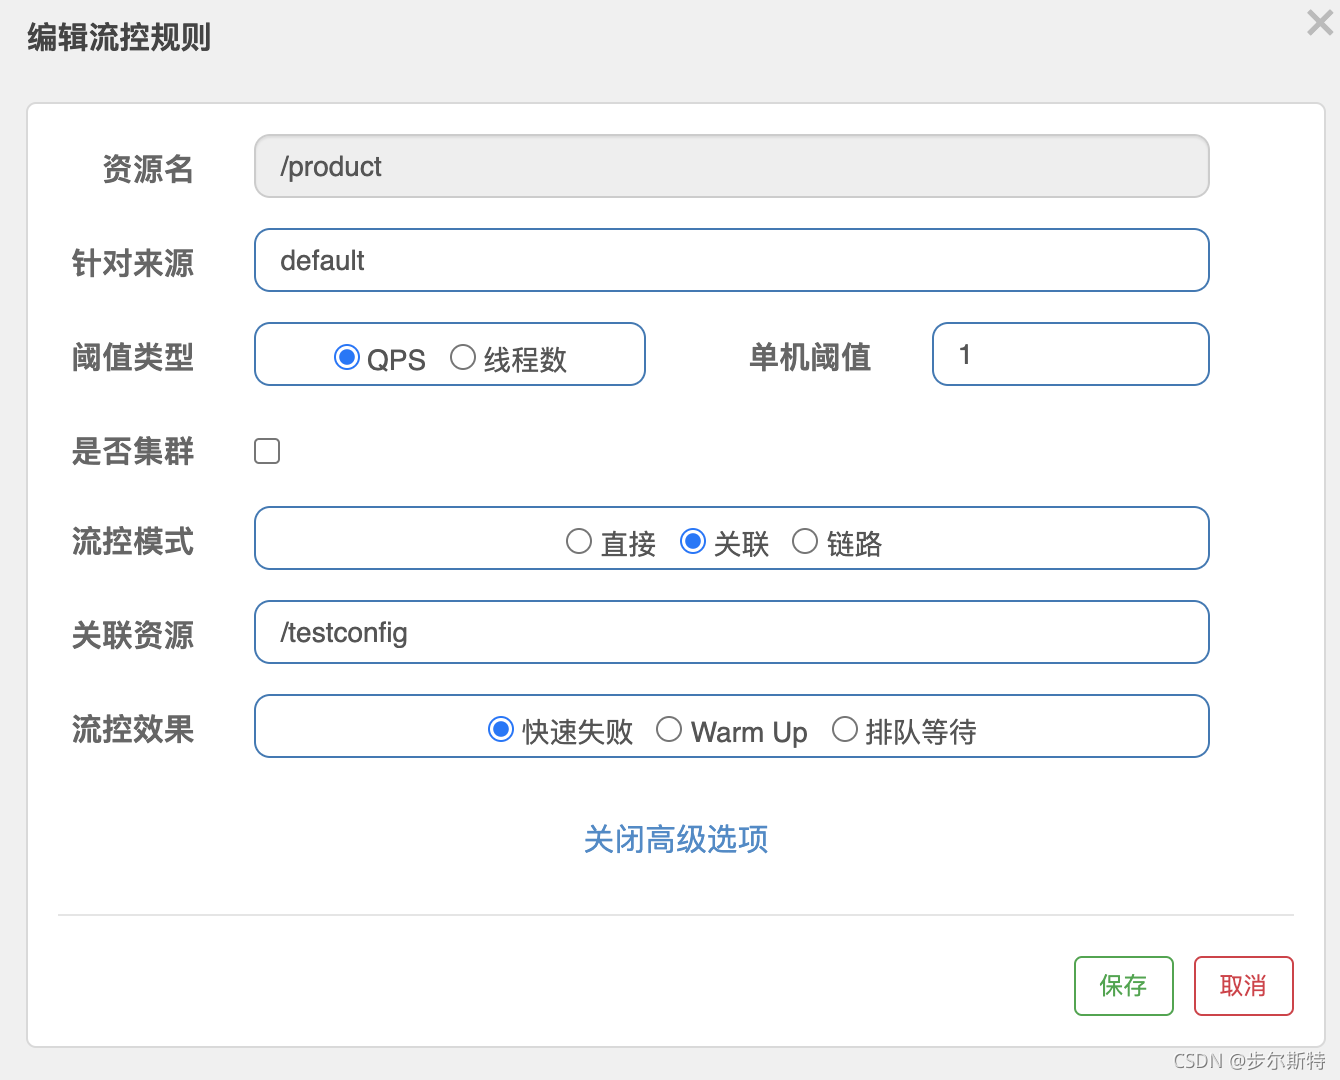The width and height of the screenshot is (1340, 1080).
Task: Click the 关联资源 field with /testconfig
Action: (x=731, y=632)
